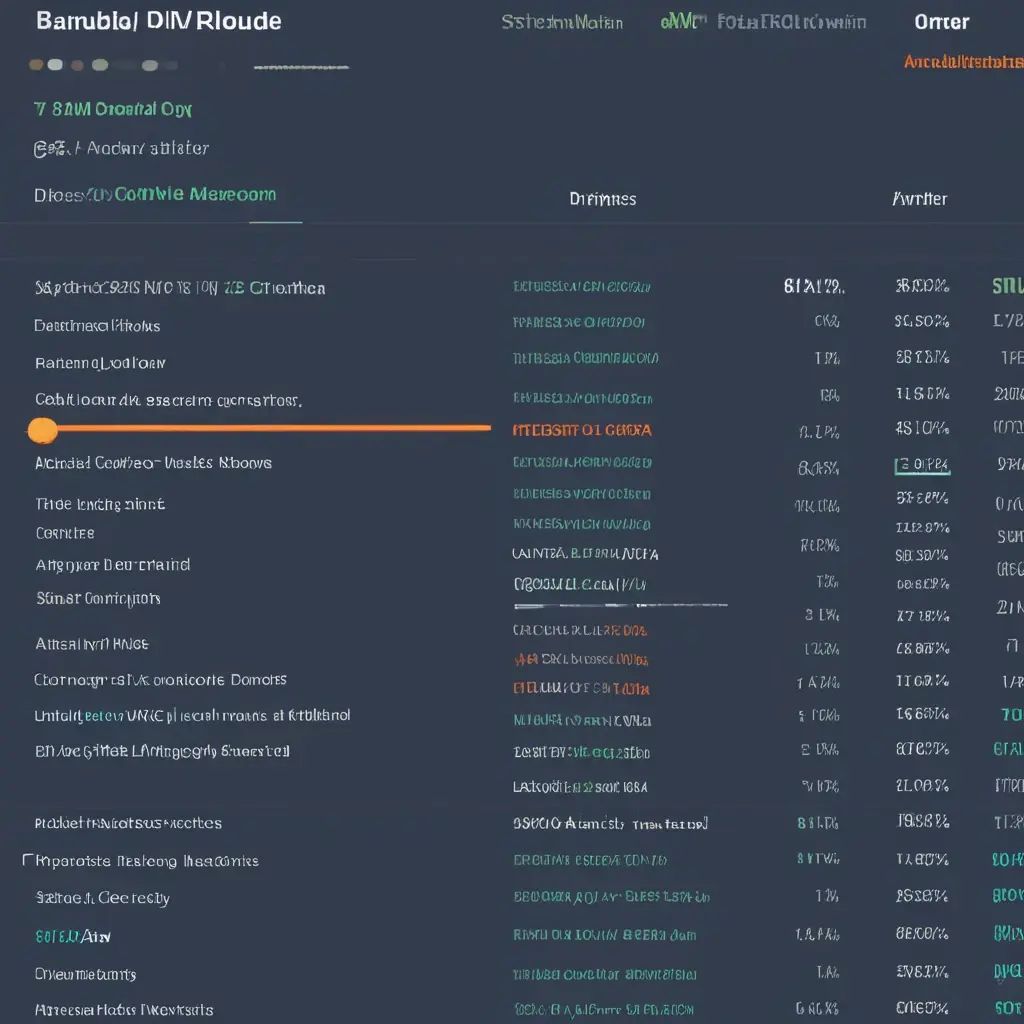The width and height of the screenshot is (1024, 1024).
Task: Select the "Sinar Comiciprors" list row
Action: click(x=98, y=599)
